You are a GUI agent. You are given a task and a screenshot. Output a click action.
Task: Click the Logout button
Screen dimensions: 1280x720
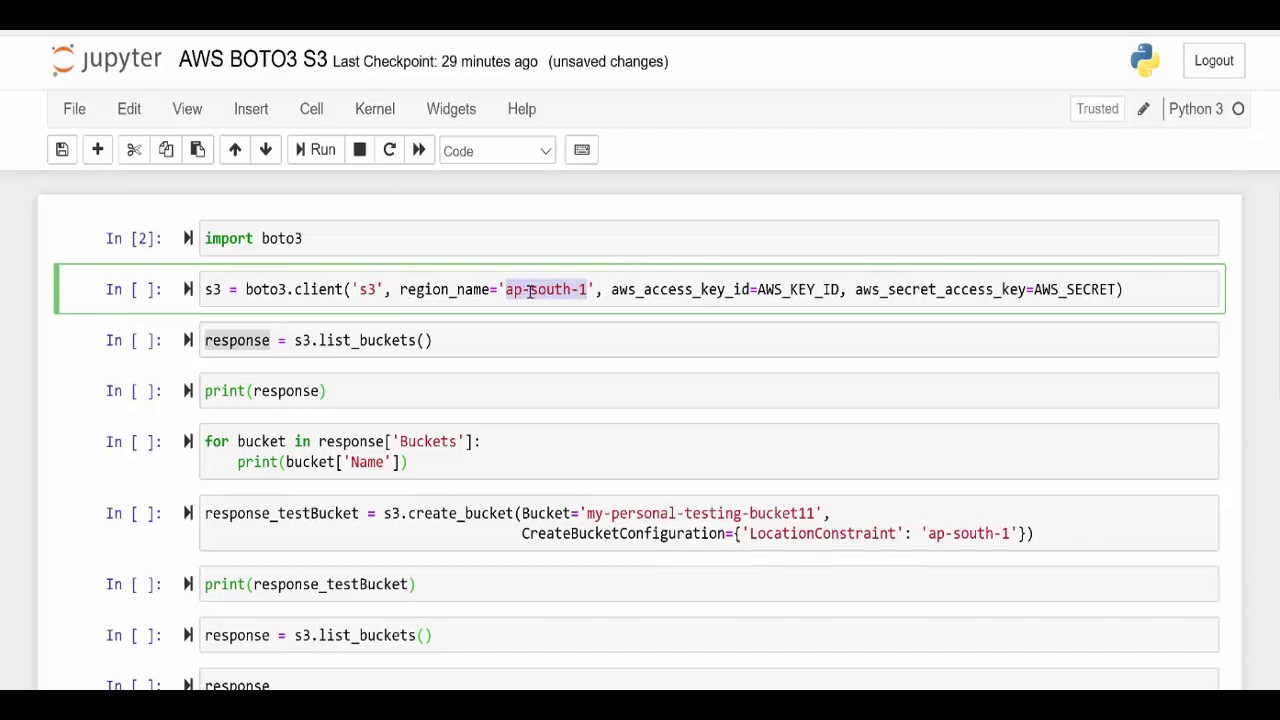(1214, 61)
